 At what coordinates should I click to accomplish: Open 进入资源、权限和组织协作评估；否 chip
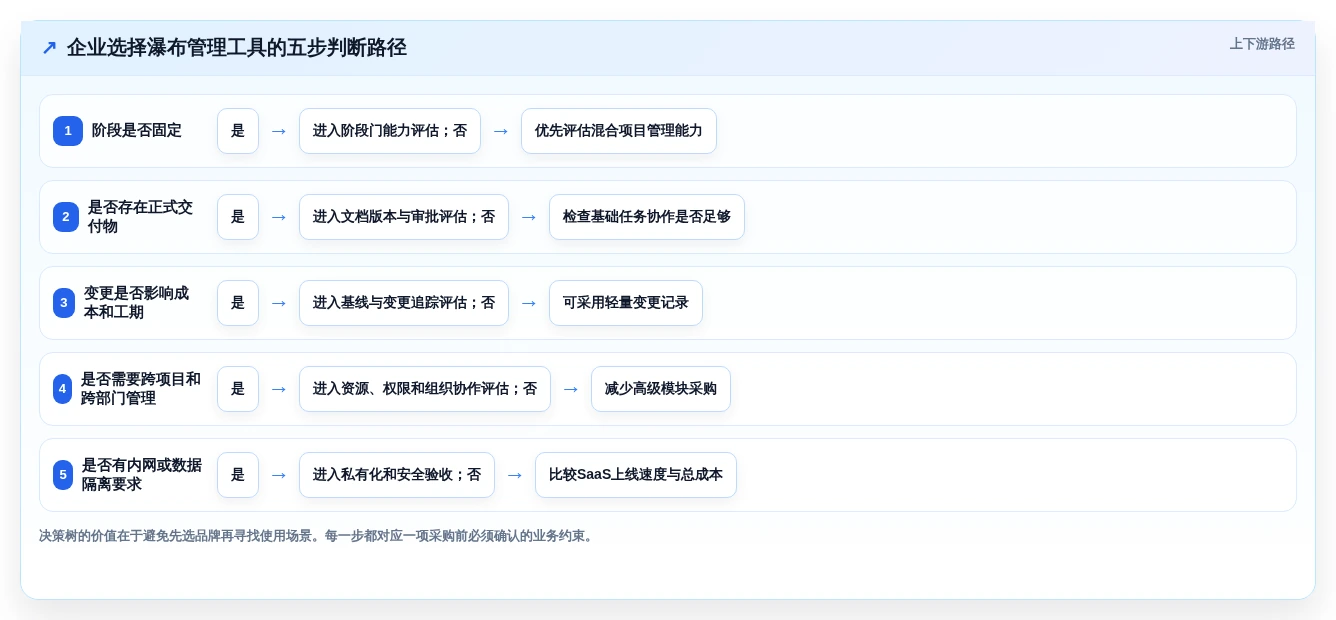click(x=425, y=389)
